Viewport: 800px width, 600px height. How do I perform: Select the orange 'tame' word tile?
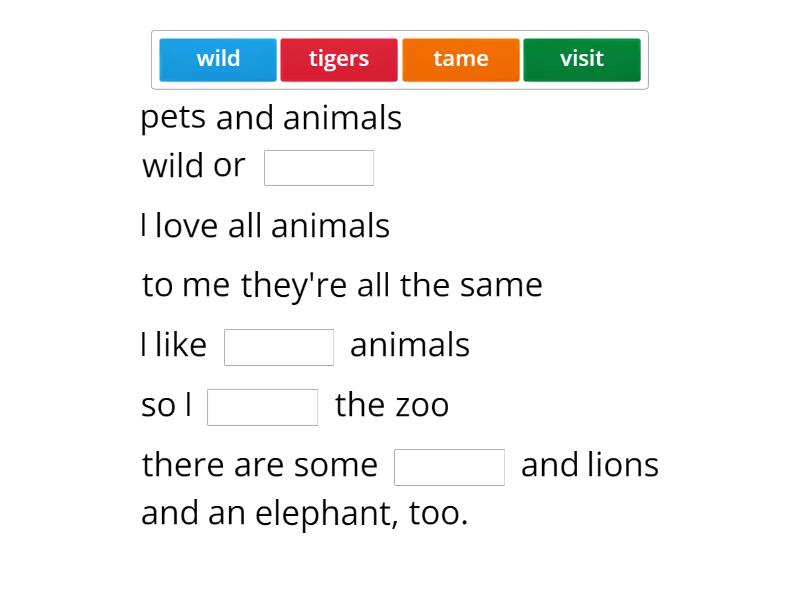coord(461,59)
